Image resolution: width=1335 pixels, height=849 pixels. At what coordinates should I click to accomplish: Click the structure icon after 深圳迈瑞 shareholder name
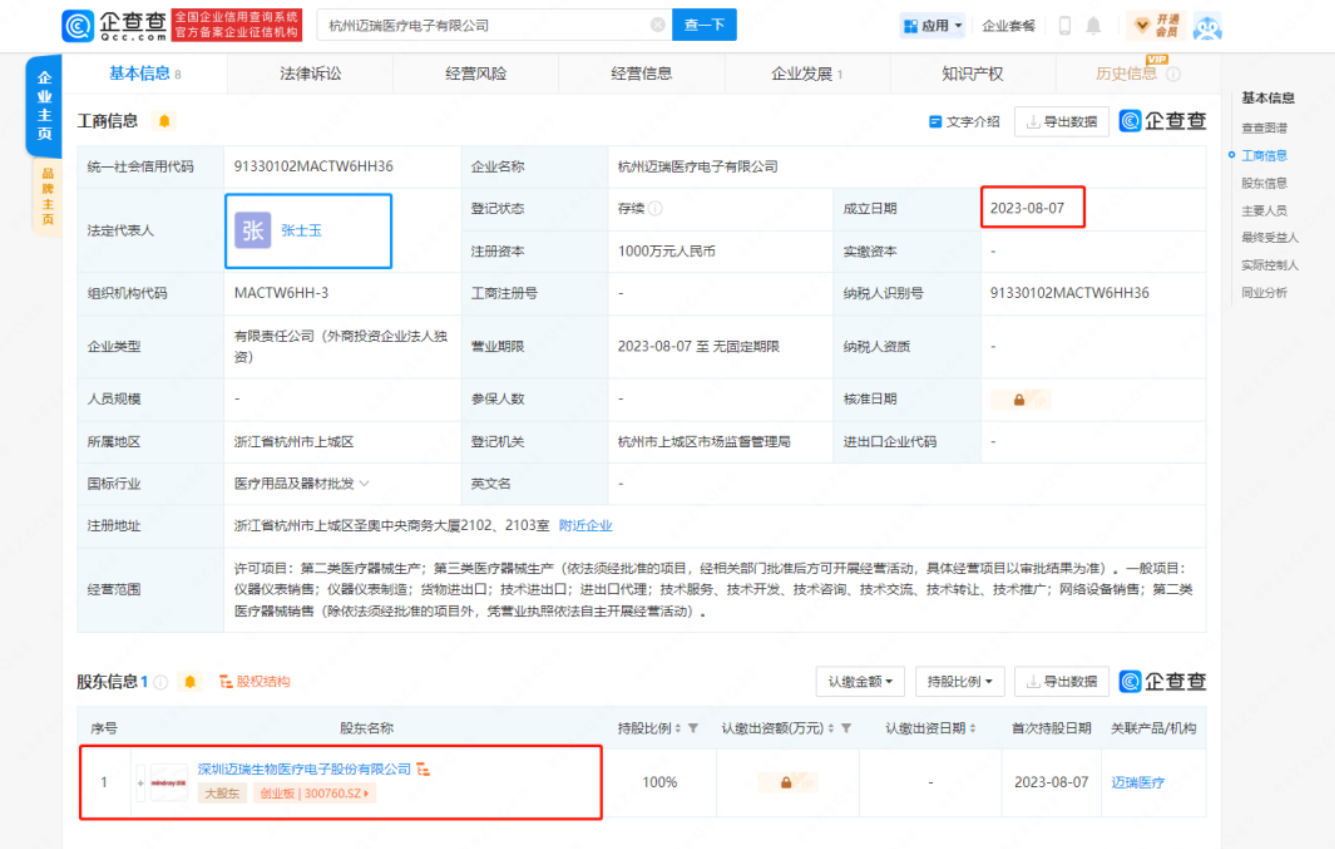coord(423,769)
